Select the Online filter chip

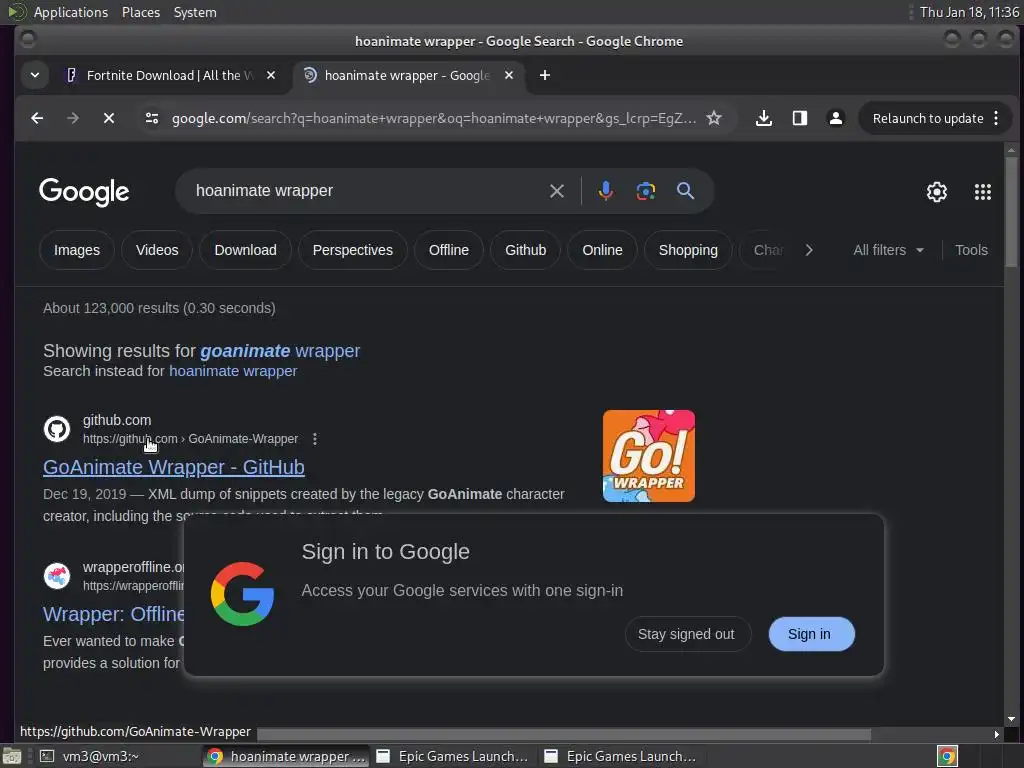click(602, 250)
